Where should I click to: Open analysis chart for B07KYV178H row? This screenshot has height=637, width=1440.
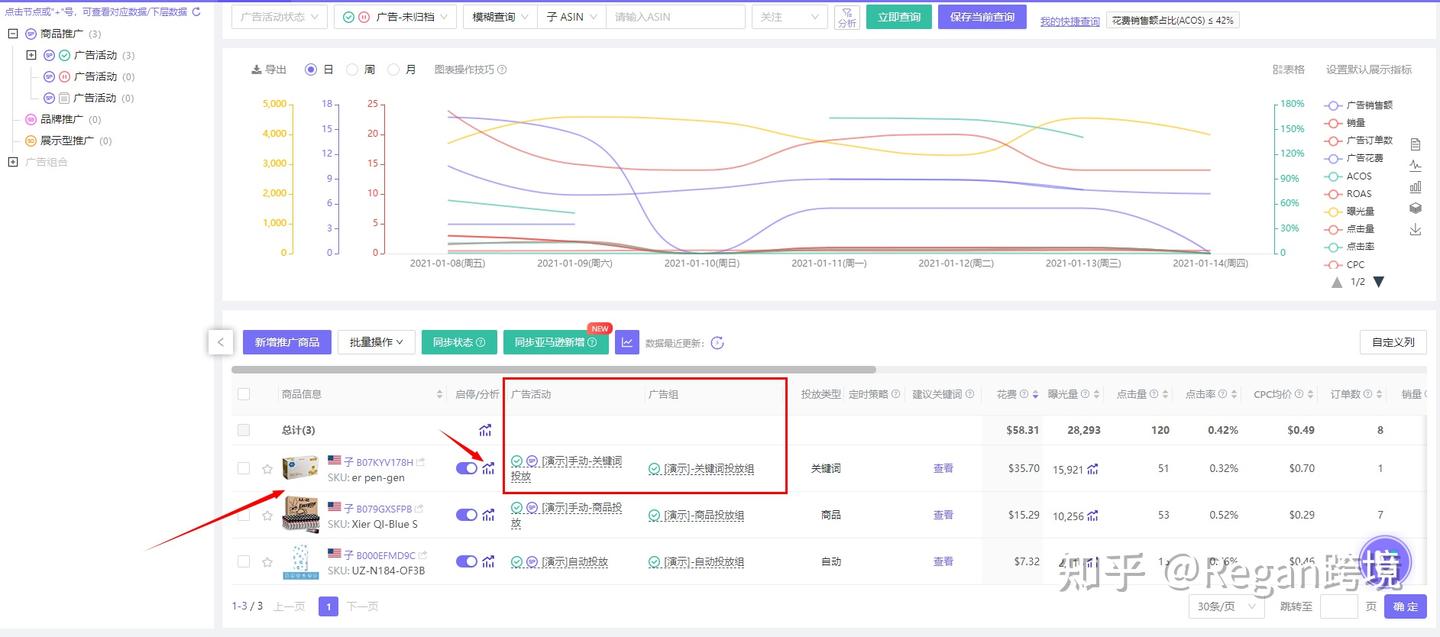489,468
